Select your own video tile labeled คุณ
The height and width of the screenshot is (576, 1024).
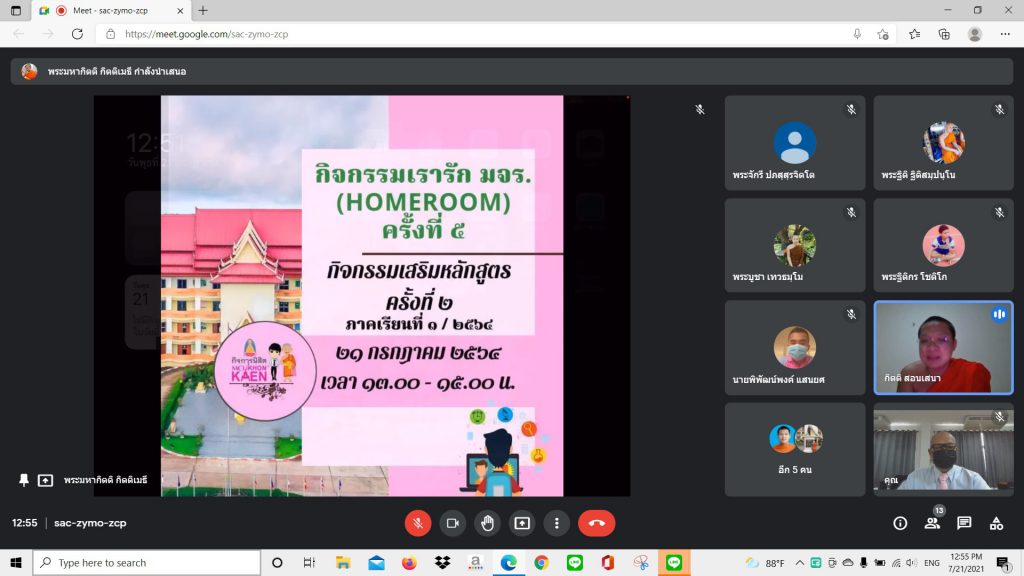pos(944,449)
